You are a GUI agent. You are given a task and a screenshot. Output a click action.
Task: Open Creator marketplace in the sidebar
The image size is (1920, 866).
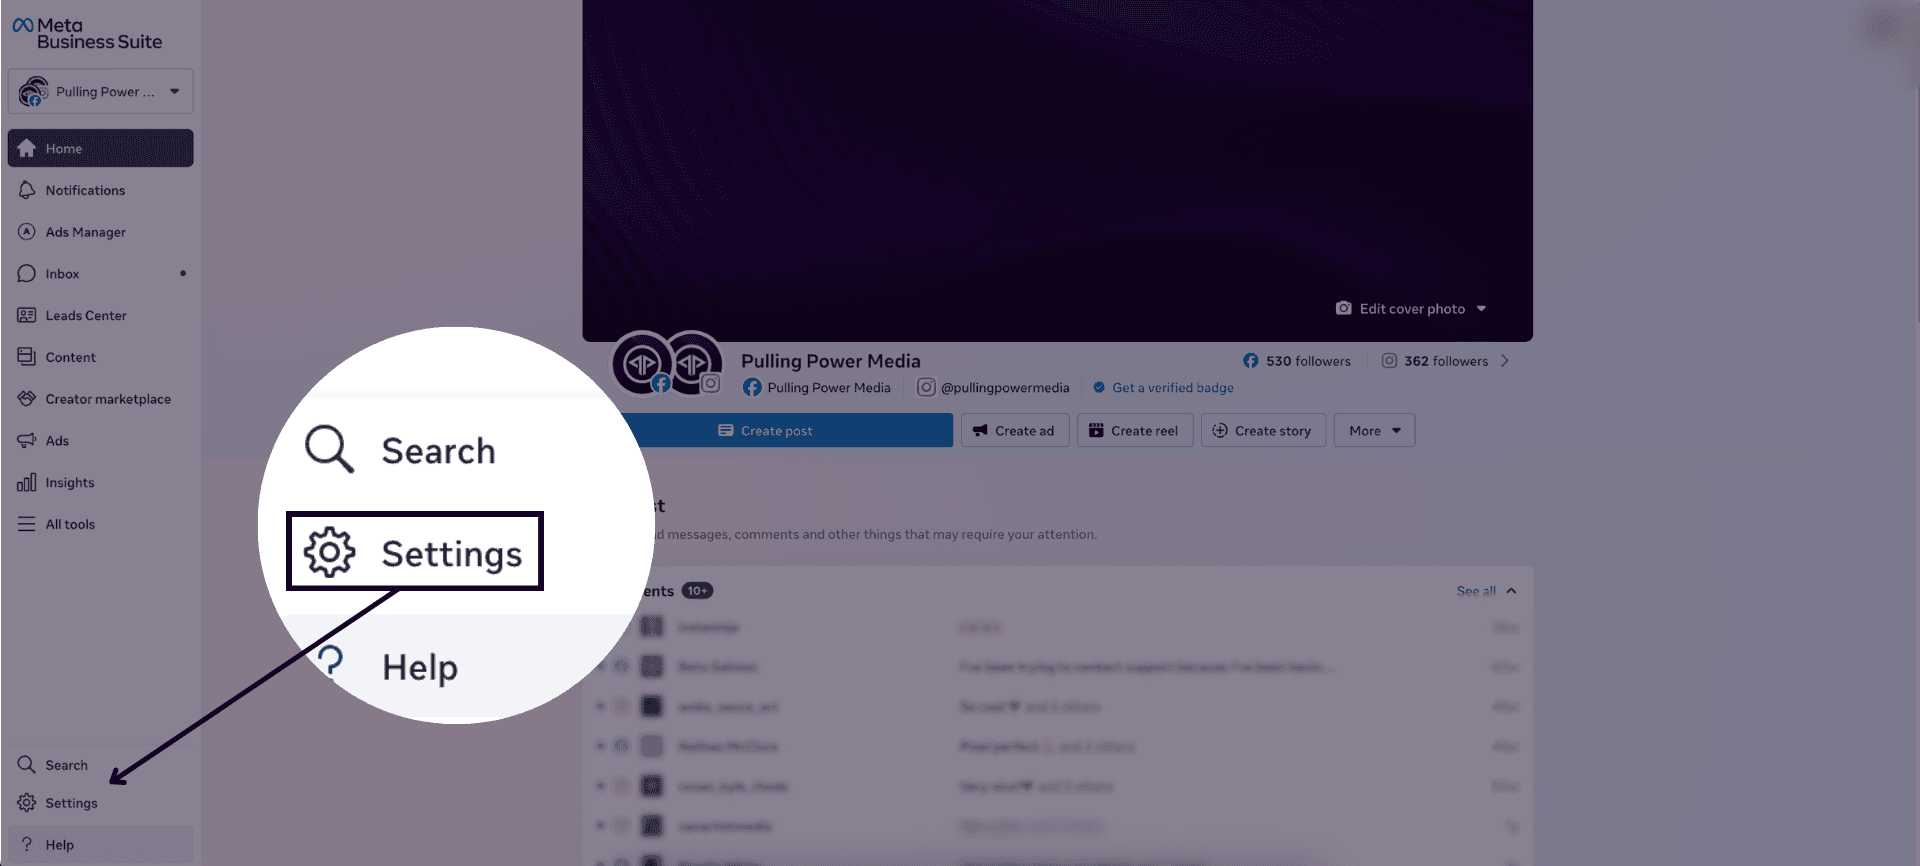[x=100, y=399]
